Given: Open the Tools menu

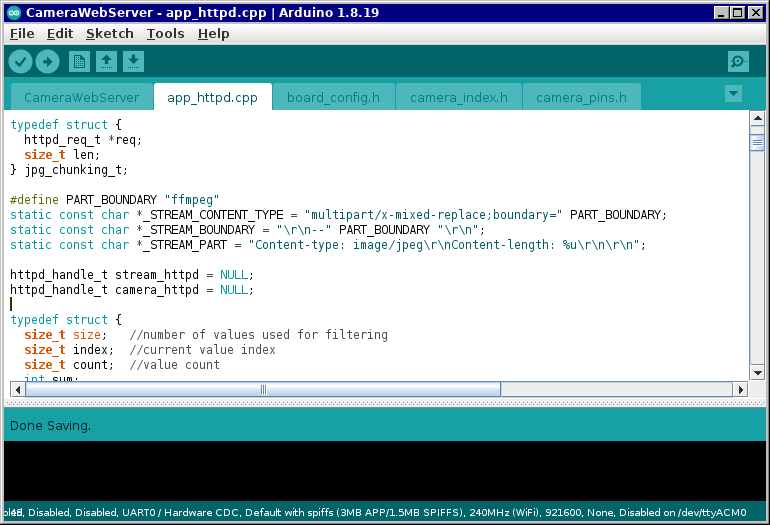Looking at the screenshot, I should tap(165, 33).
